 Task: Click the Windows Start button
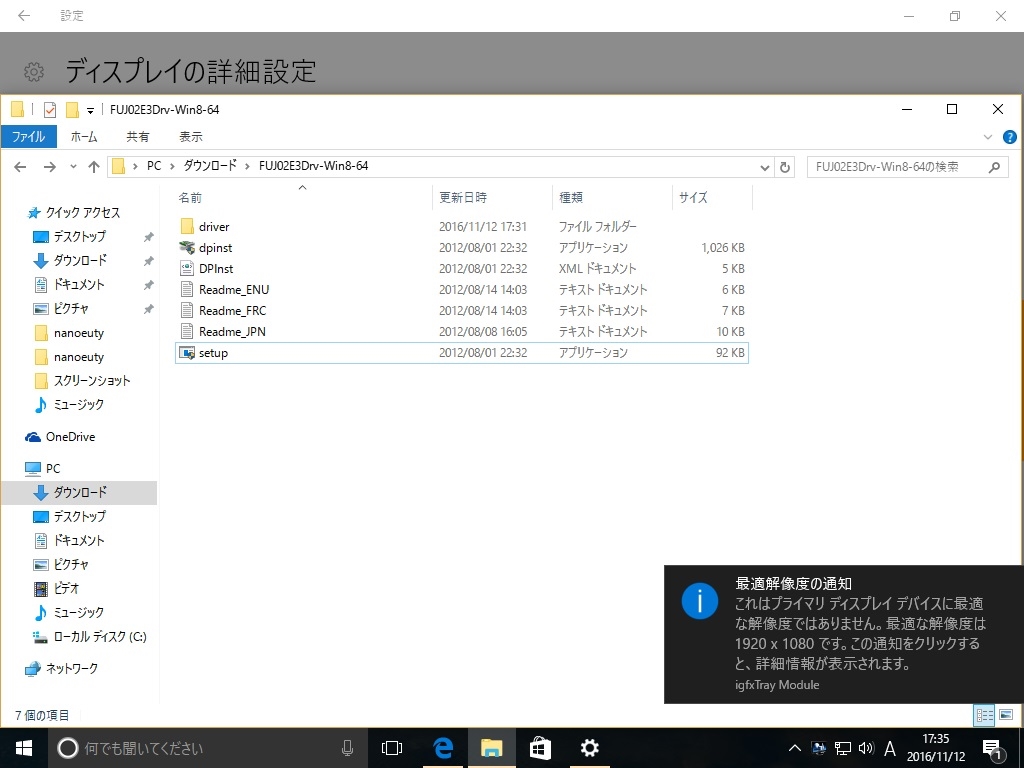24,748
